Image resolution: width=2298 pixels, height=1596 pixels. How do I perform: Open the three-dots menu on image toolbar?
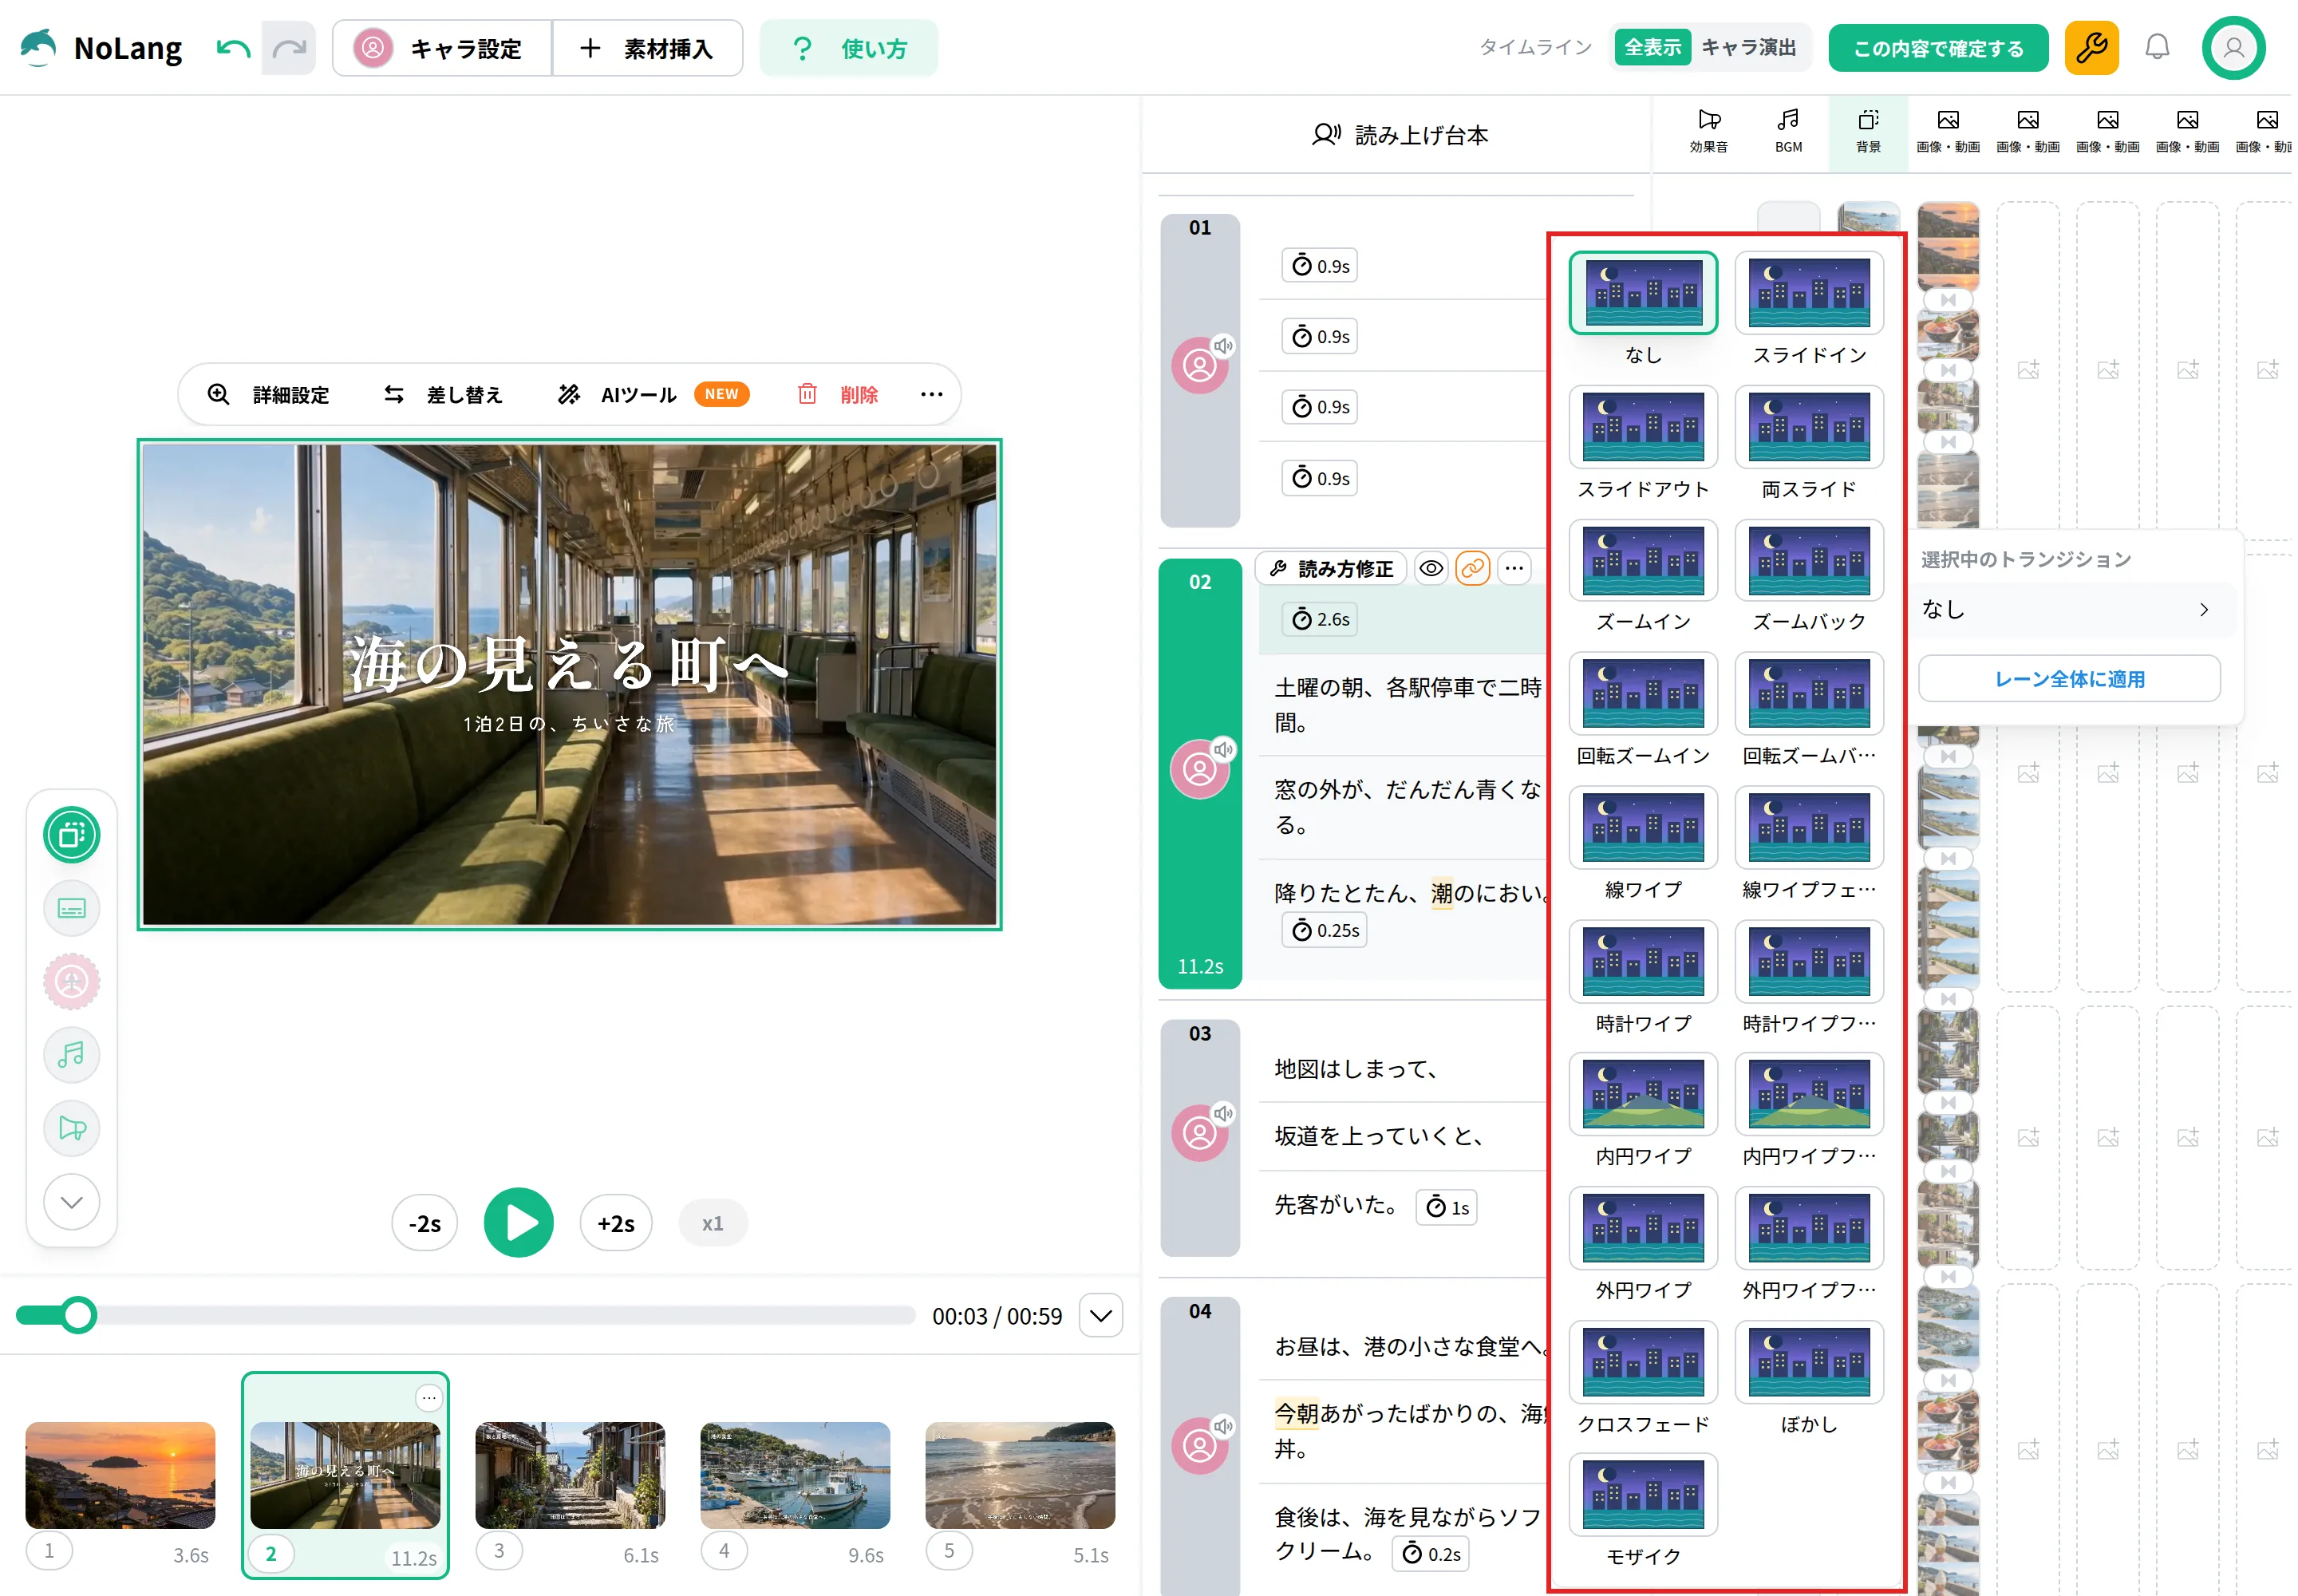click(x=931, y=394)
